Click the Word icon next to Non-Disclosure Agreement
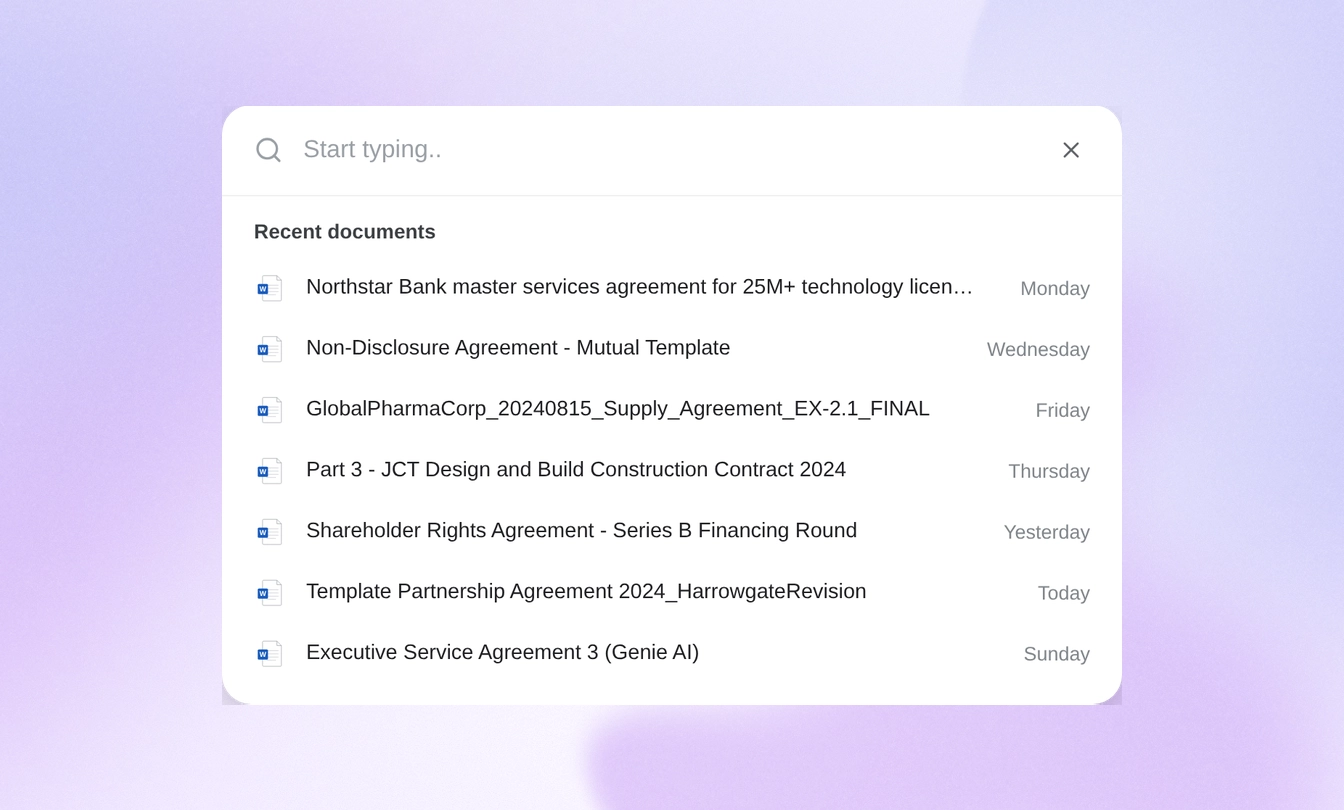This screenshot has height=810, width=1344. click(269, 348)
